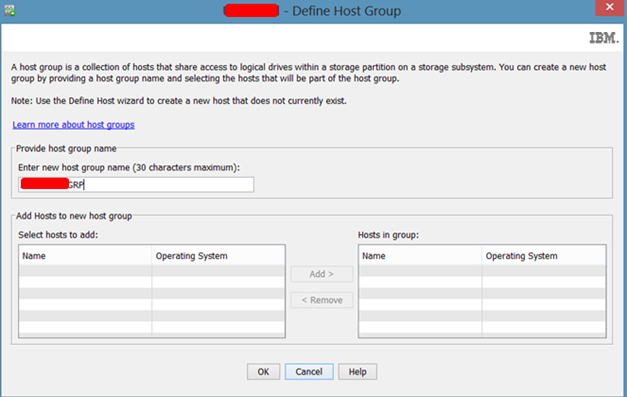Click the Add > button

[x=321, y=274]
